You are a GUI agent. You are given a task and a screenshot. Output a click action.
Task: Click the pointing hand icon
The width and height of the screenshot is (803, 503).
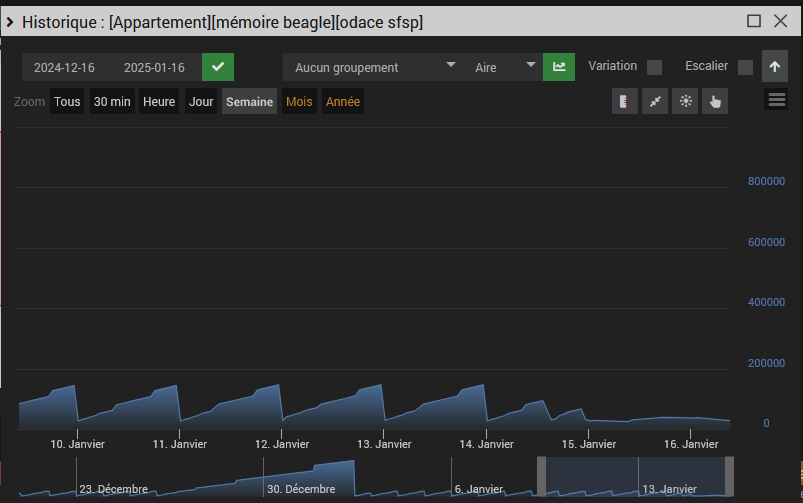[715, 101]
